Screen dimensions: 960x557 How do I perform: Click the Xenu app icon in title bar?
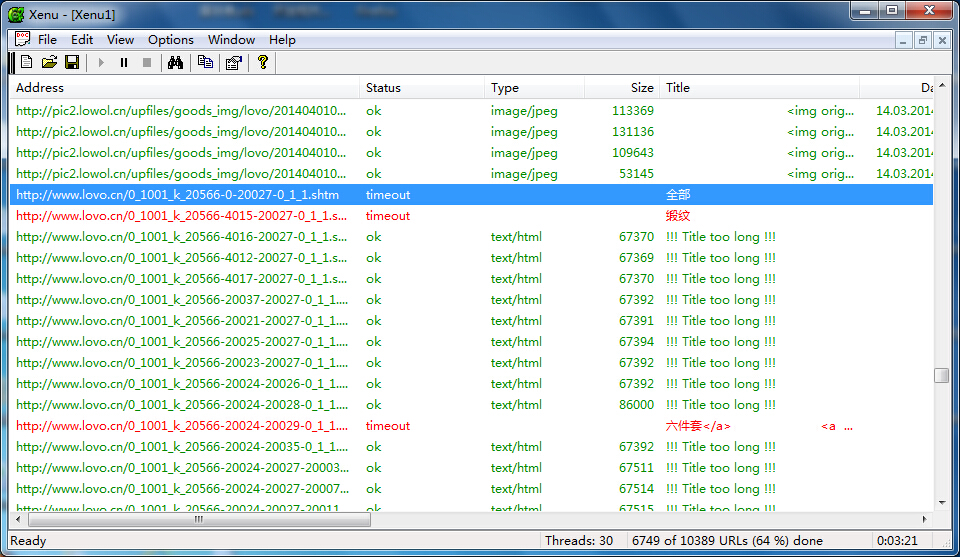click(16, 14)
